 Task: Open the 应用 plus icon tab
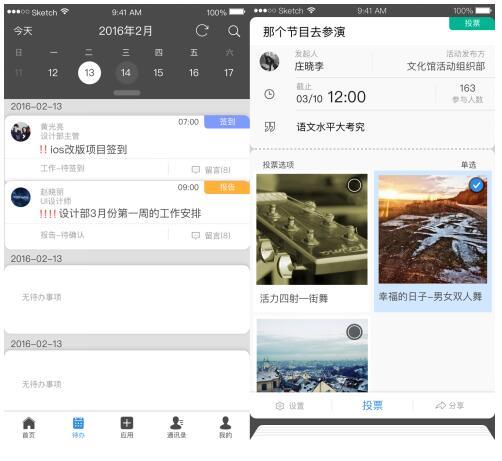click(x=127, y=423)
